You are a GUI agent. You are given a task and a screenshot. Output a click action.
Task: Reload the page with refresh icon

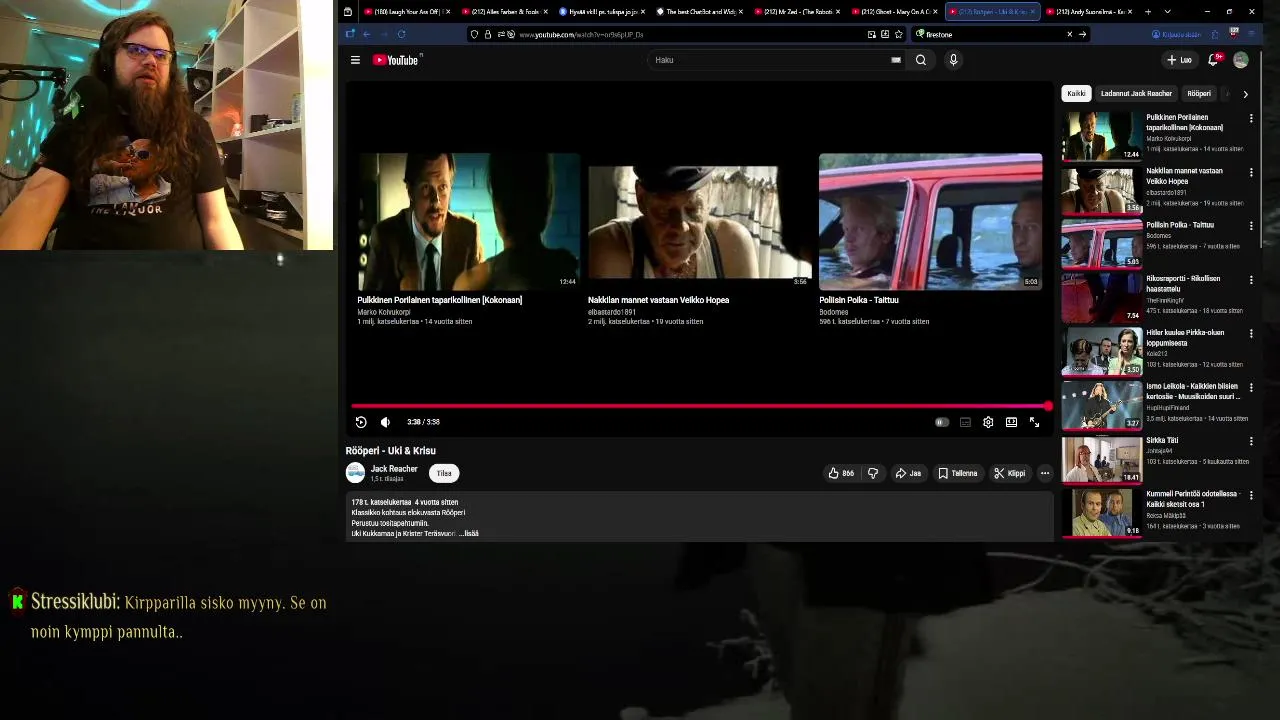[401, 34]
